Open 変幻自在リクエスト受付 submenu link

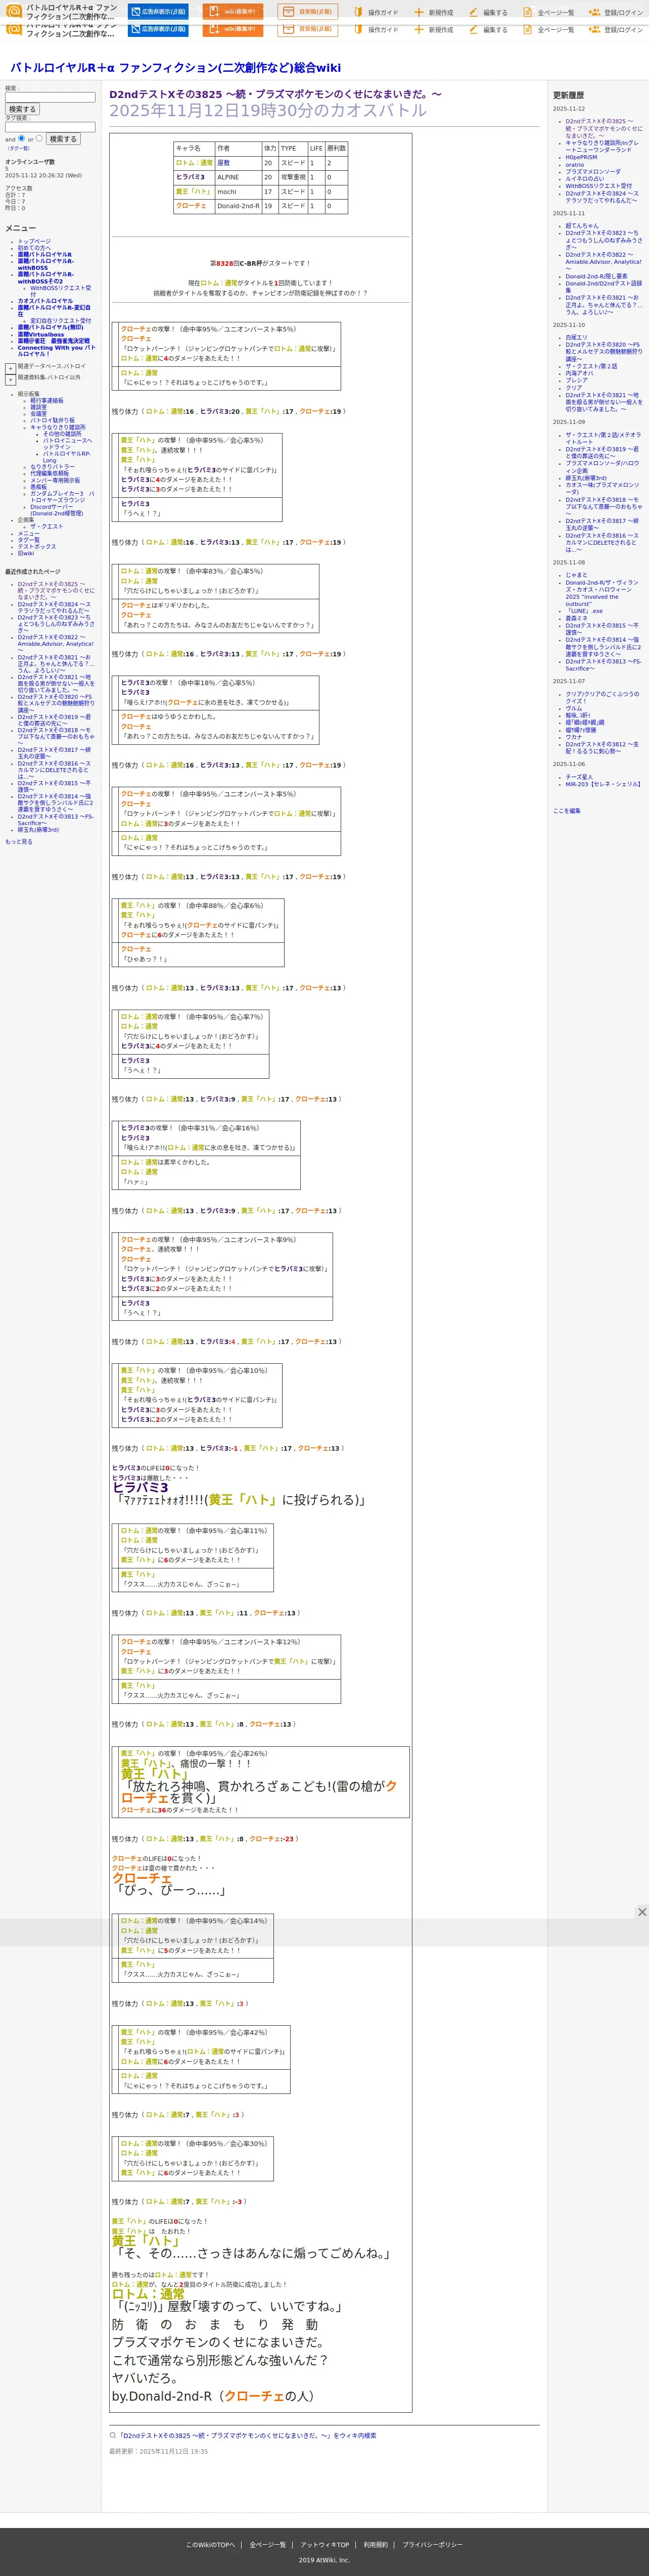point(60,321)
